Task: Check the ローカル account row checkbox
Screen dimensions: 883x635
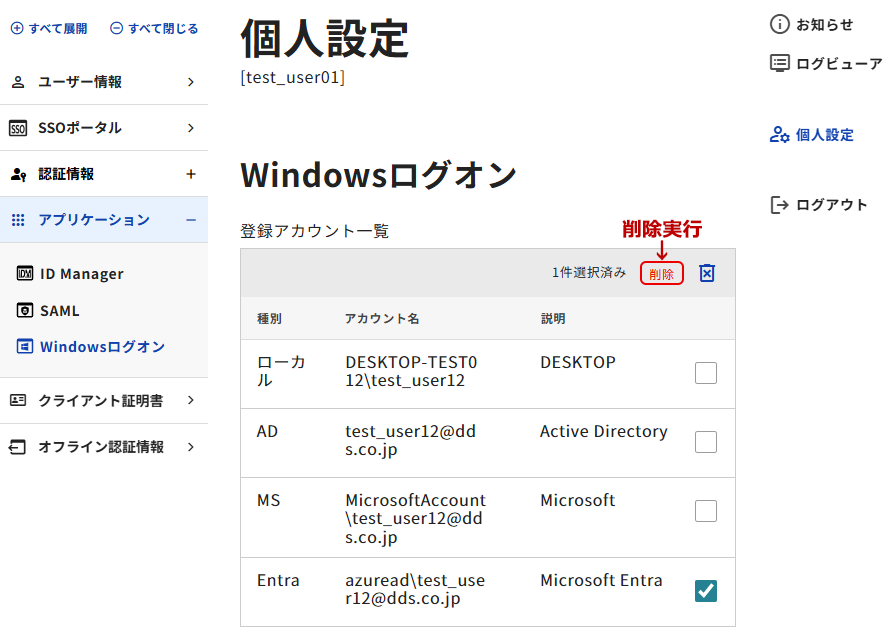Action: click(x=706, y=373)
